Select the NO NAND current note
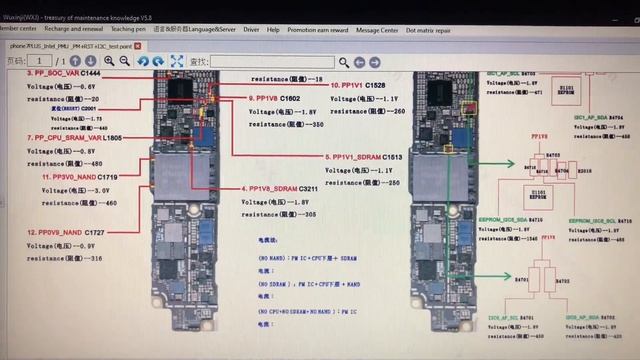The width and height of the screenshot is (640, 360). point(307,258)
